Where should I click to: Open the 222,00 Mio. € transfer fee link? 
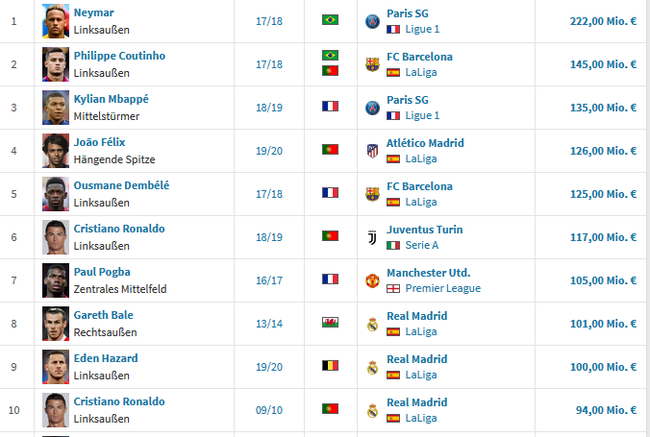pos(603,21)
